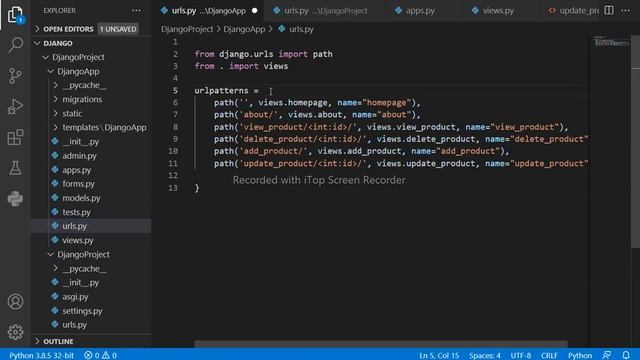Select language mode Python in status bar

(580, 355)
